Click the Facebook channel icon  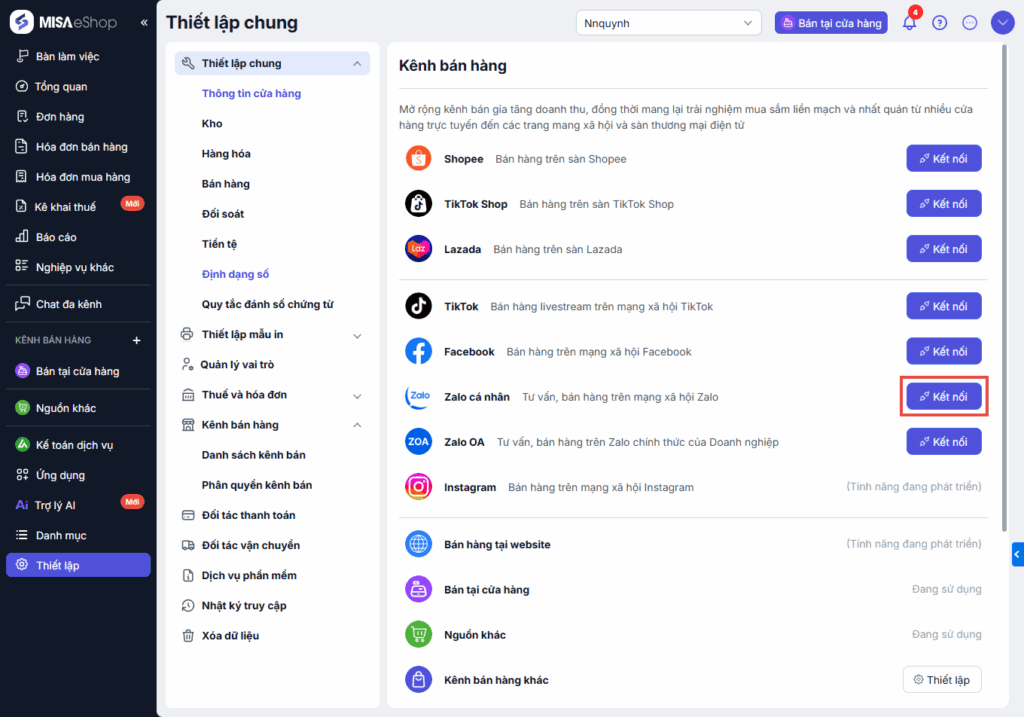(x=418, y=351)
